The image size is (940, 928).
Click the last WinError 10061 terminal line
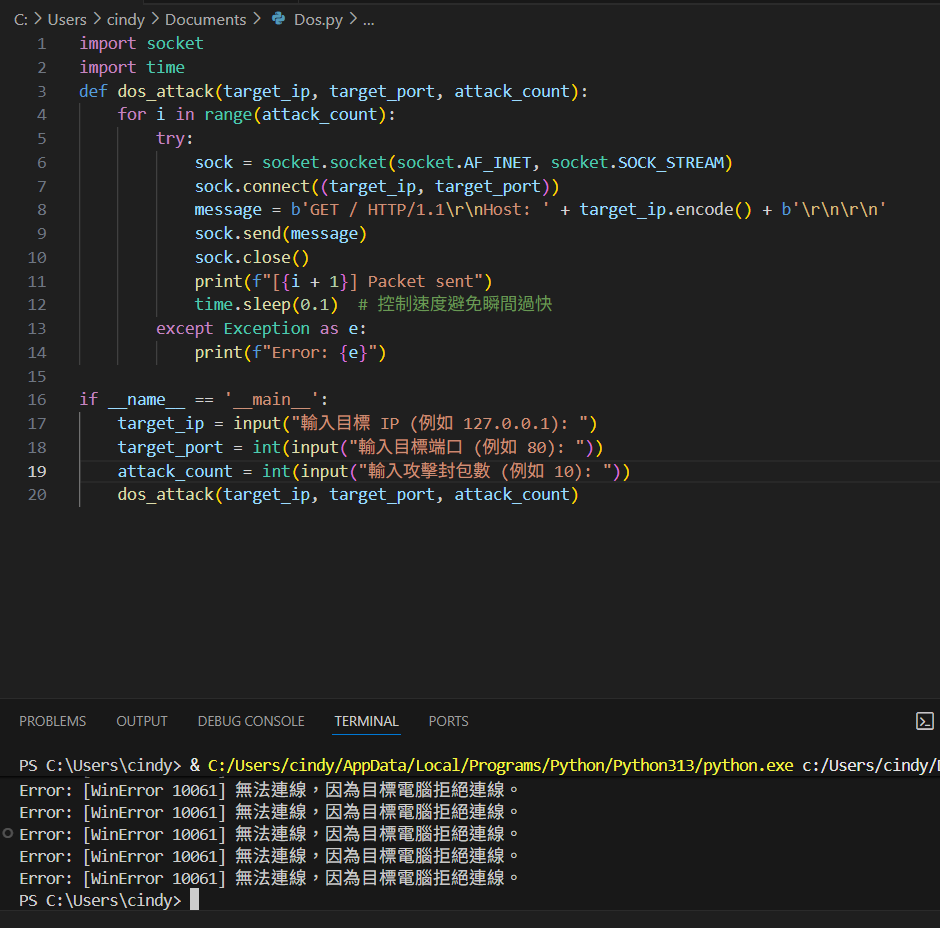[269, 878]
